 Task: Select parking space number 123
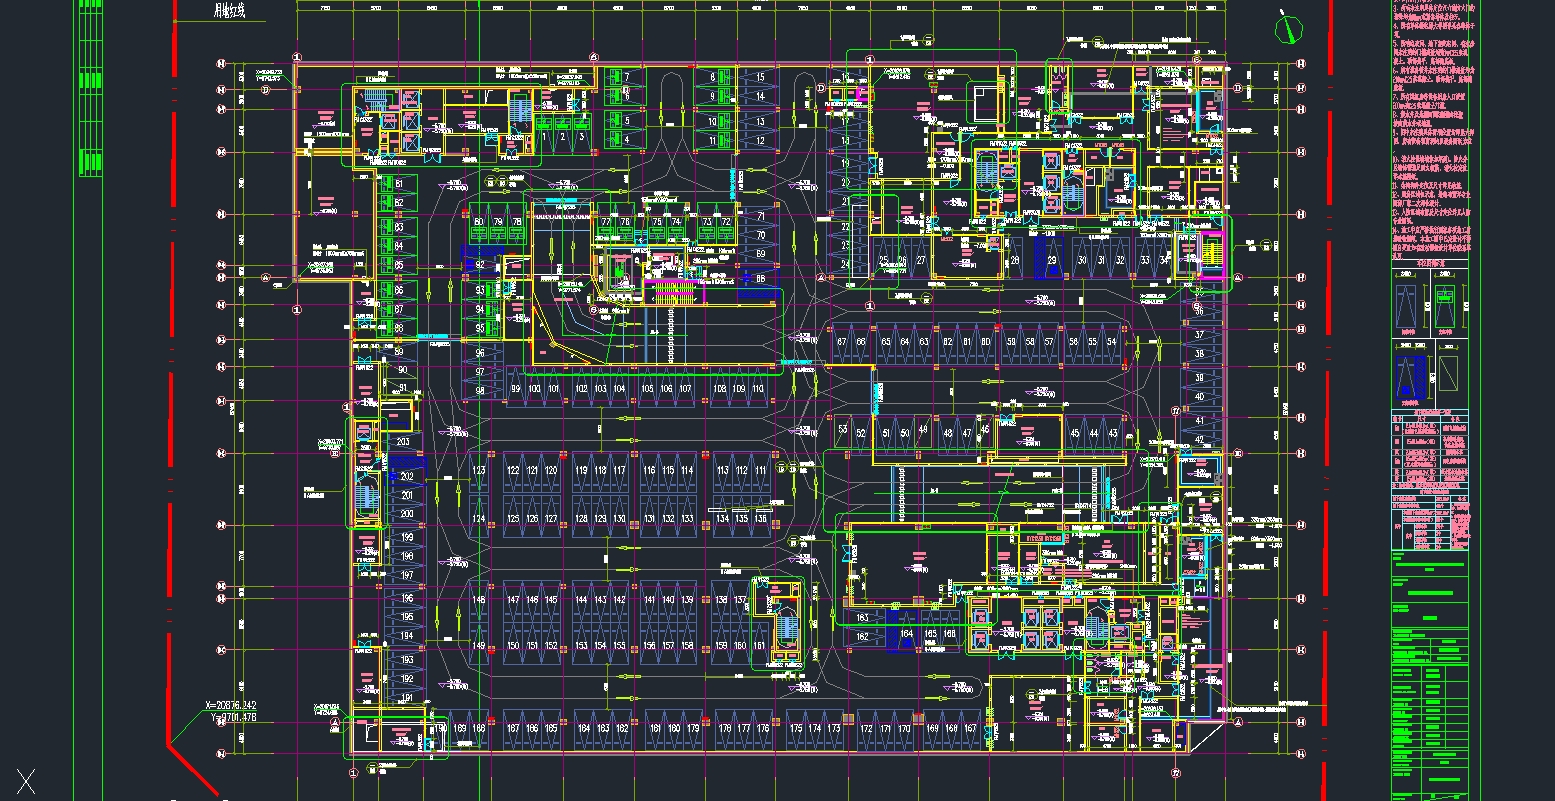[479, 470]
